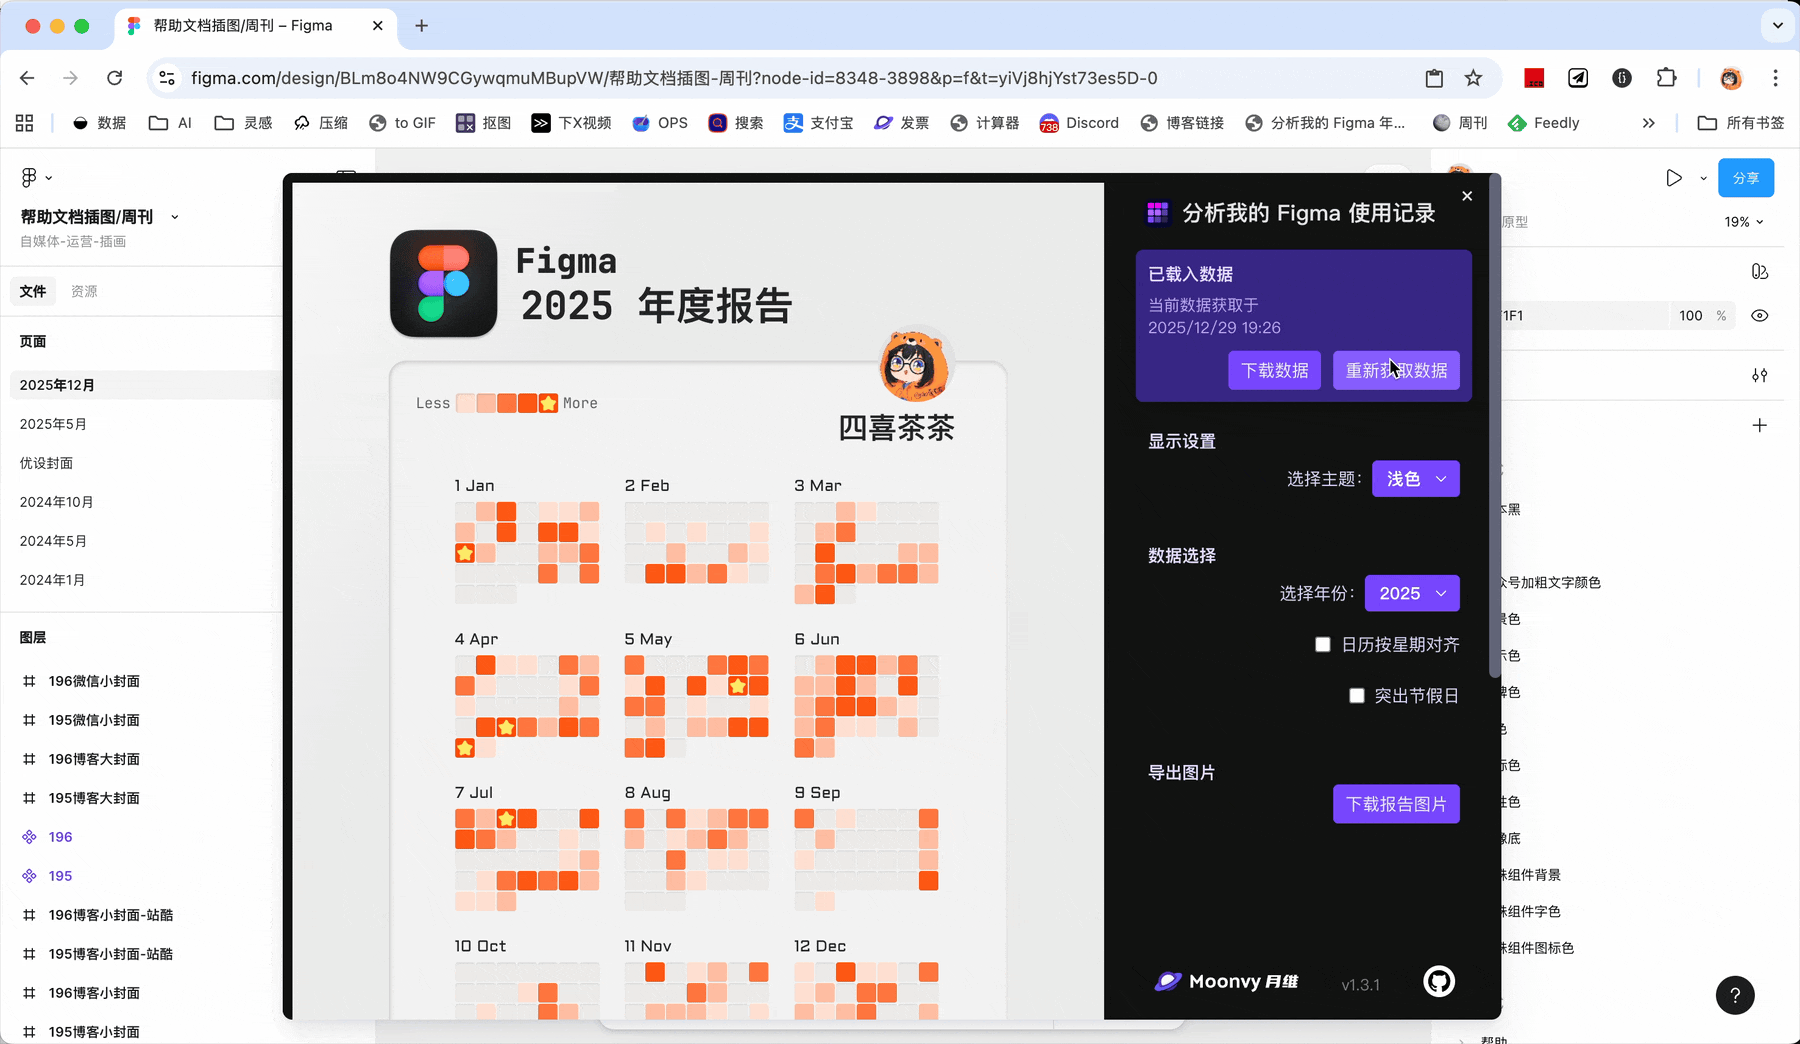
Task: Expand the 19% zoom dropdown
Action: coord(1743,222)
